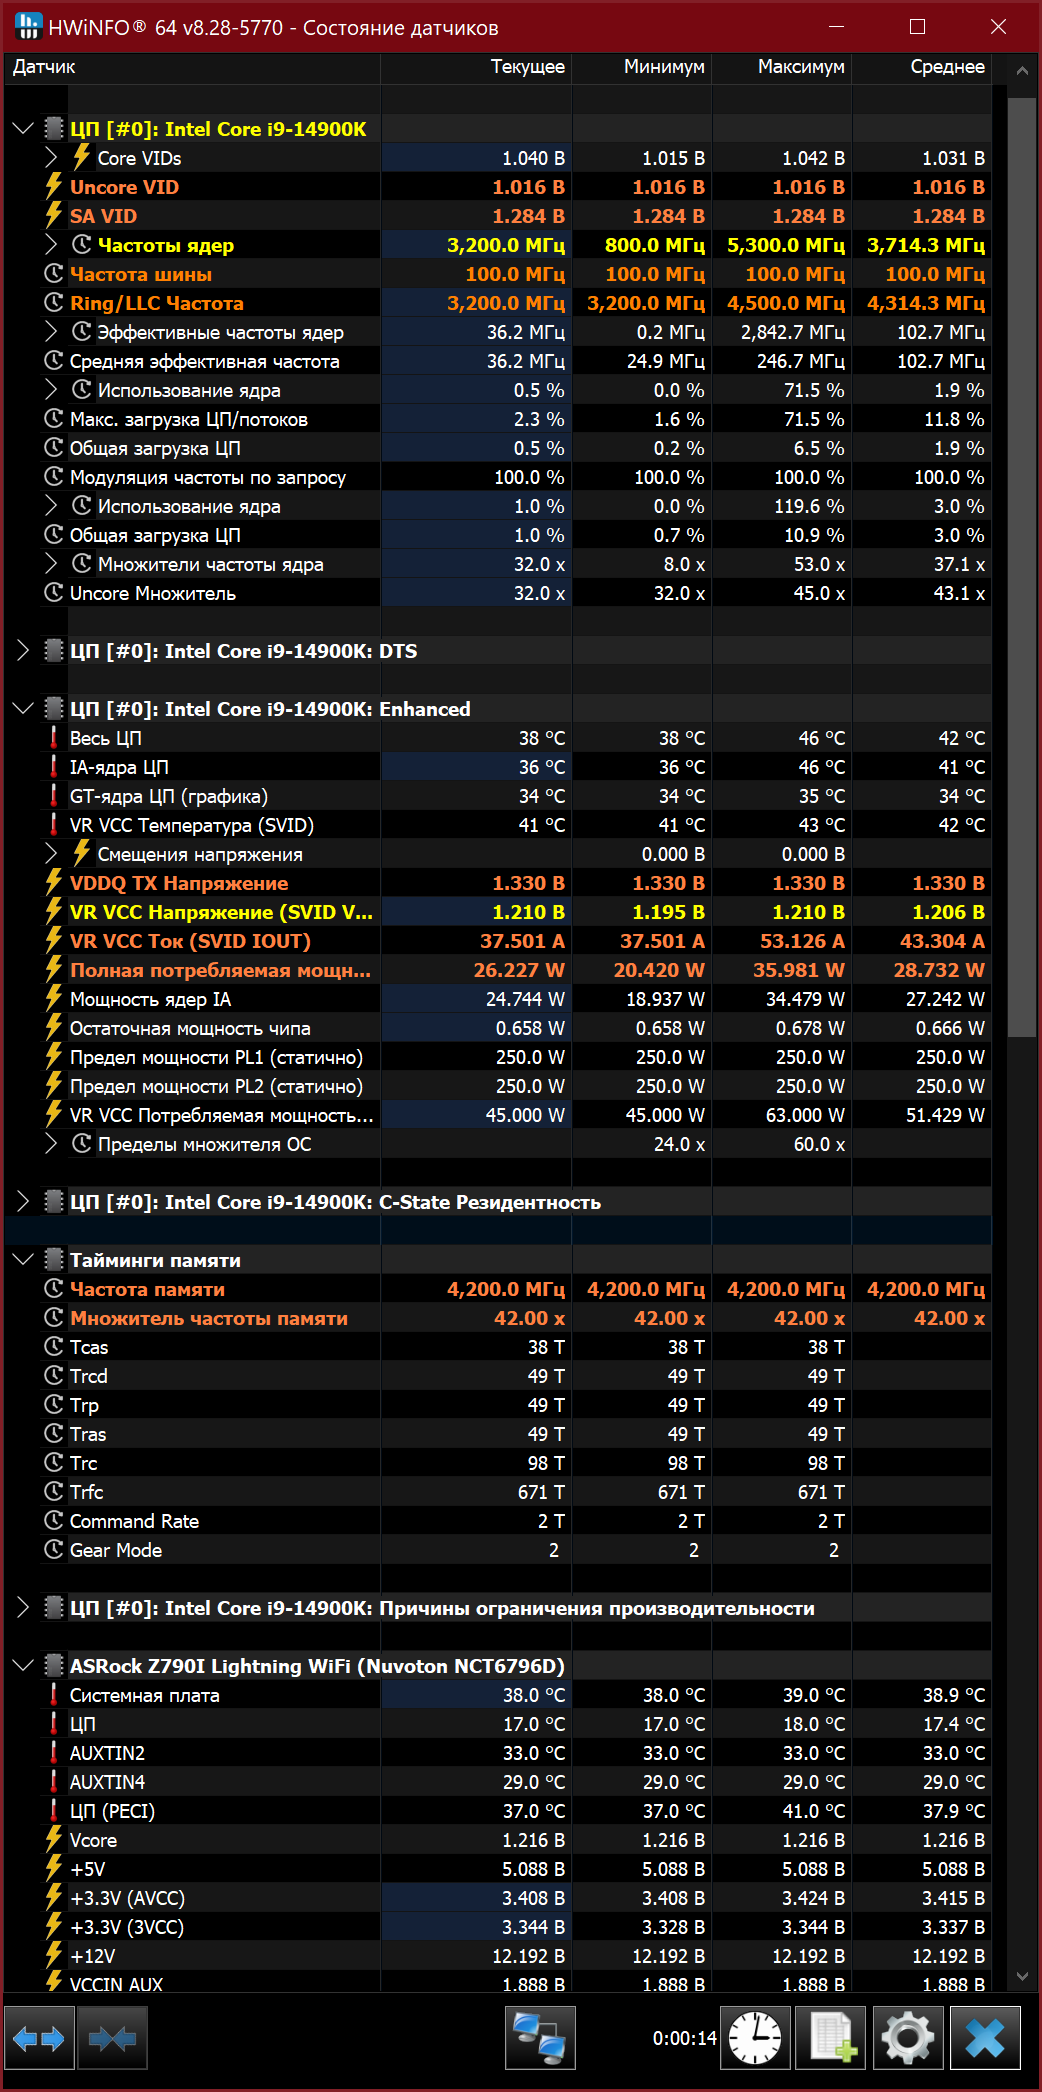Click the chip icon of ASRock Z790I group
The height and width of the screenshot is (2092, 1042).
coord(54,1666)
